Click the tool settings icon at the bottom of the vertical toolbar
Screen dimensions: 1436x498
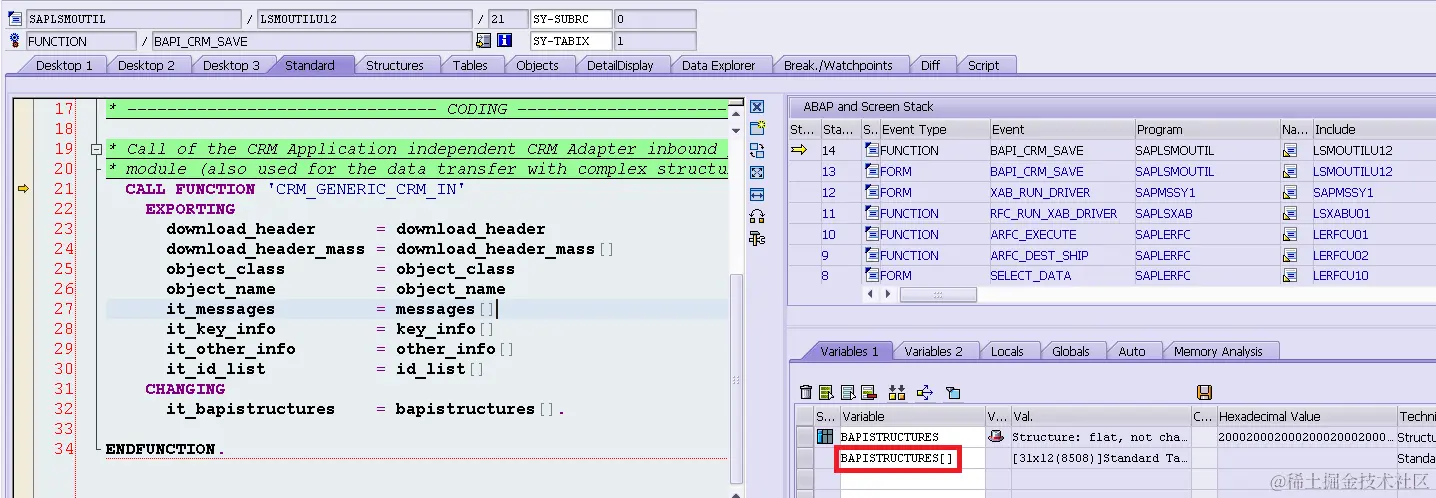point(757,238)
